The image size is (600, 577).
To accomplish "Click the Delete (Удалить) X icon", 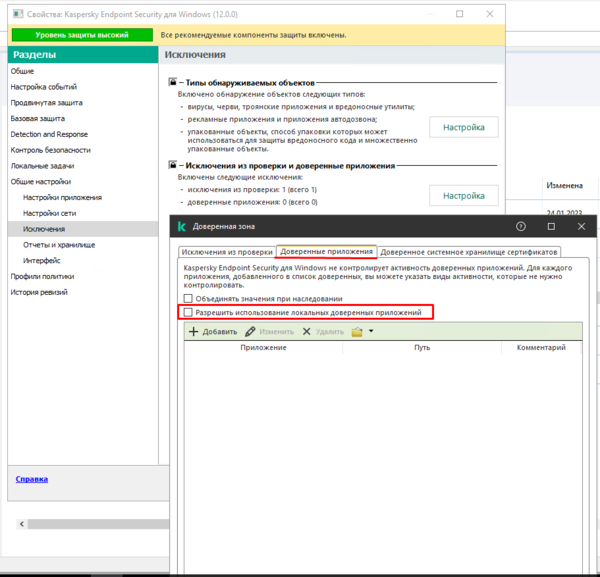I will [307, 331].
